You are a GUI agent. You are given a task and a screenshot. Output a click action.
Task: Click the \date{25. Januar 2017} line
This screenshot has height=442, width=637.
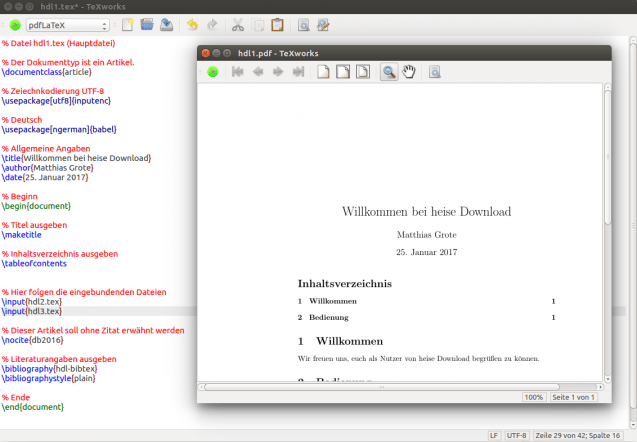coord(45,178)
